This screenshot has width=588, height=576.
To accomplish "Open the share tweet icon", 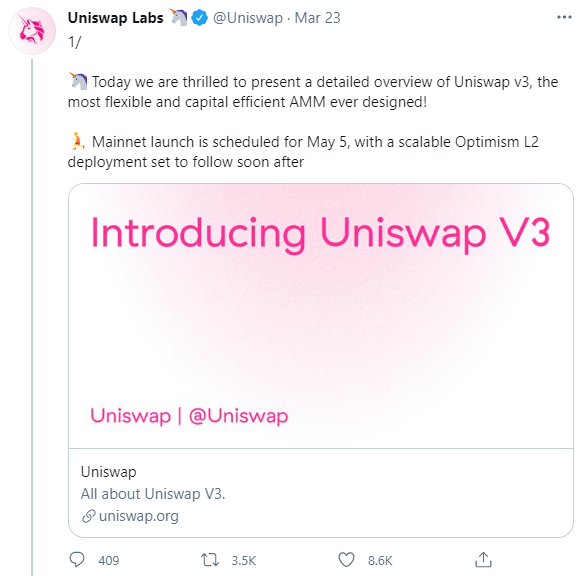I will pos(483,560).
